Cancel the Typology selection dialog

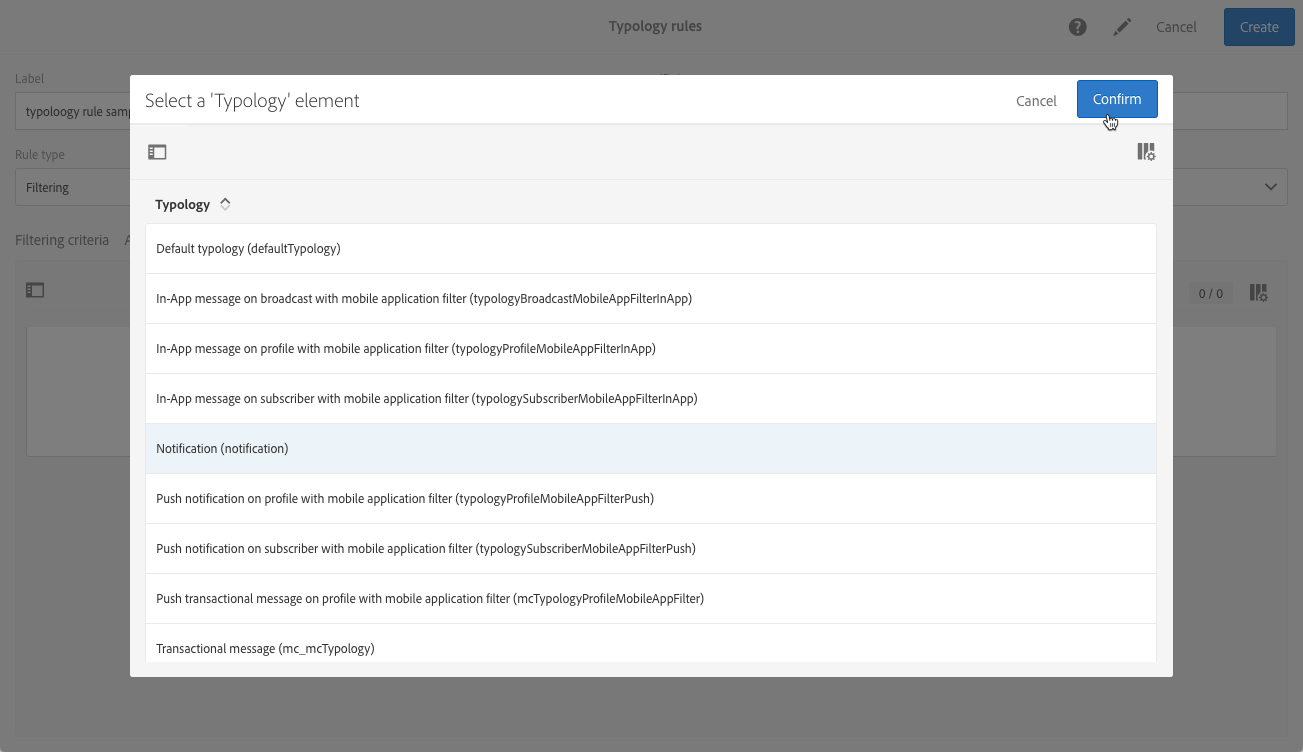[x=1036, y=100]
